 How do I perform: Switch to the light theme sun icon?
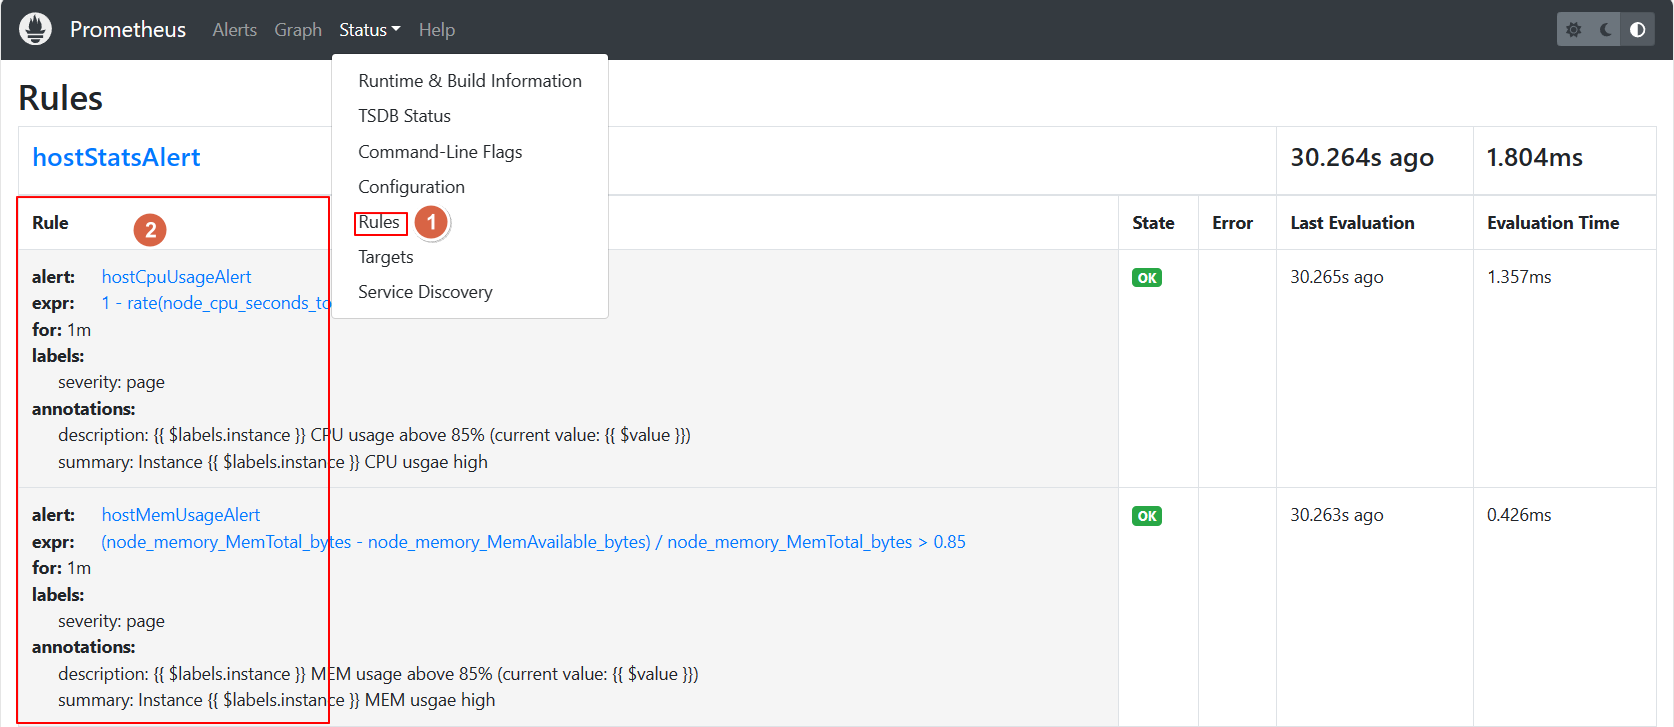[1574, 30]
